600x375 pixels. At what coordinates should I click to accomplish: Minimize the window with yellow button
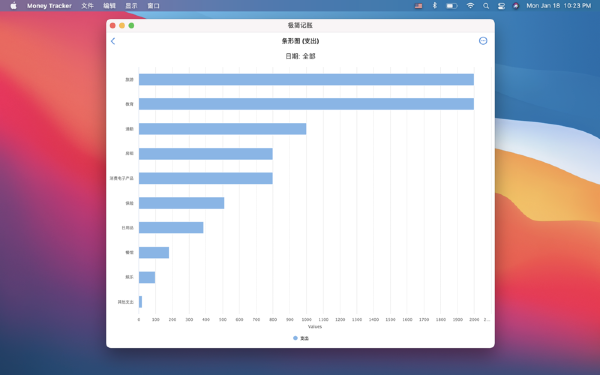pyautogui.click(x=122, y=26)
